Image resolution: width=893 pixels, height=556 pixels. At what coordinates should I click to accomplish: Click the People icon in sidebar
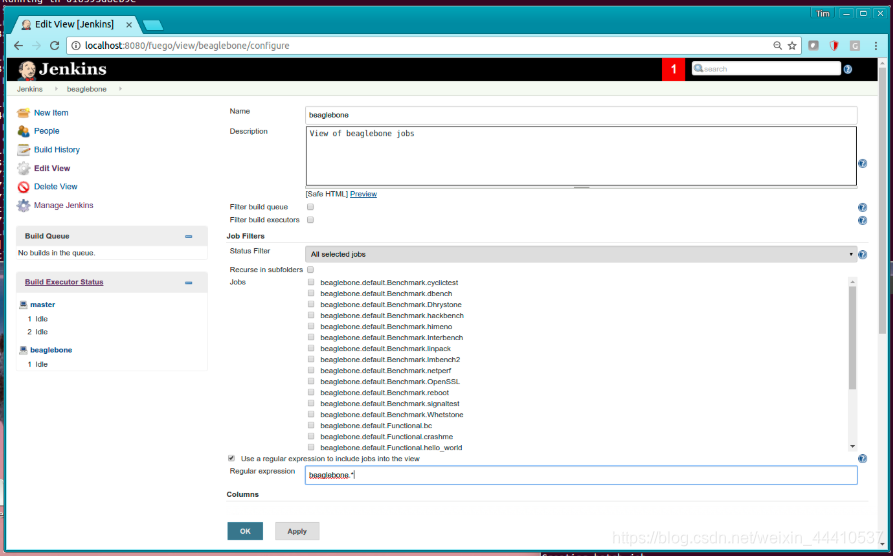click(x=23, y=131)
